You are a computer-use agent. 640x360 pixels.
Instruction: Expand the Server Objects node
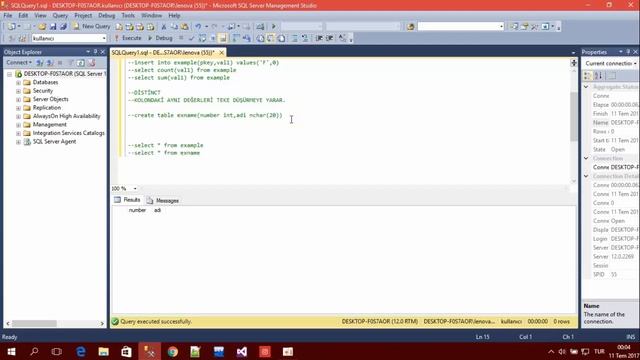pos(18,99)
